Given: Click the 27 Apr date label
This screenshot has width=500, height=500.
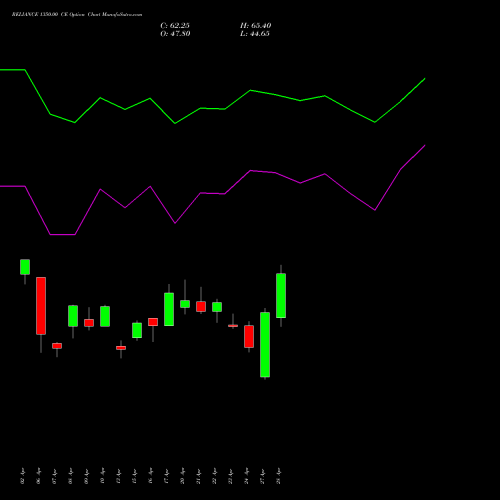Looking at the screenshot, I should coord(263,476).
